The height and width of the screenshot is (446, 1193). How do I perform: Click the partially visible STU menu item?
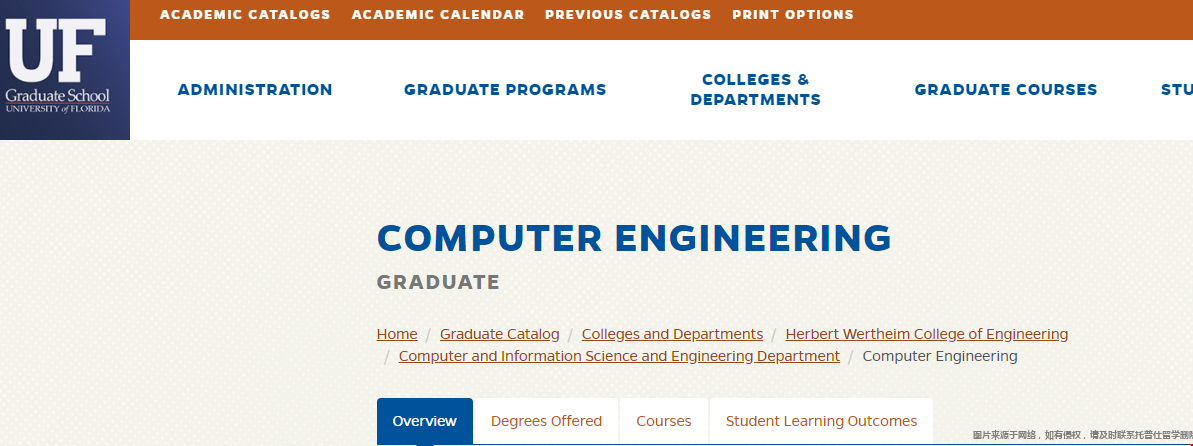(x=1176, y=90)
